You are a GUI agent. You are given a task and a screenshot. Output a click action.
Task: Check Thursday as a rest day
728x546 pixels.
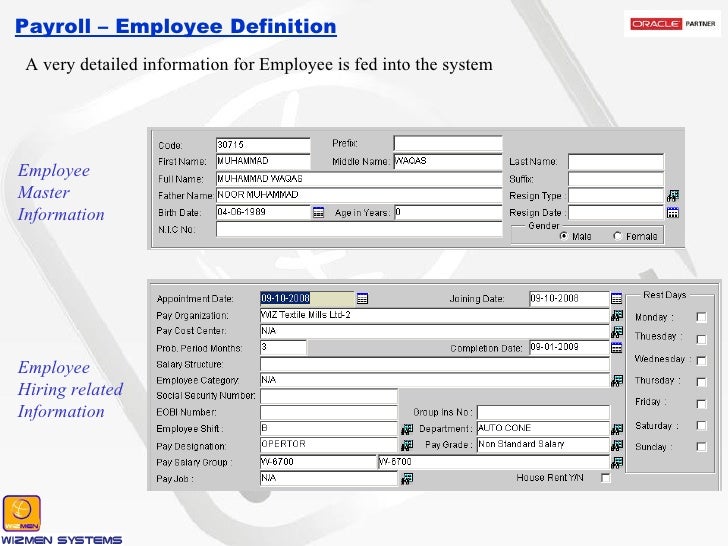pos(702,382)
